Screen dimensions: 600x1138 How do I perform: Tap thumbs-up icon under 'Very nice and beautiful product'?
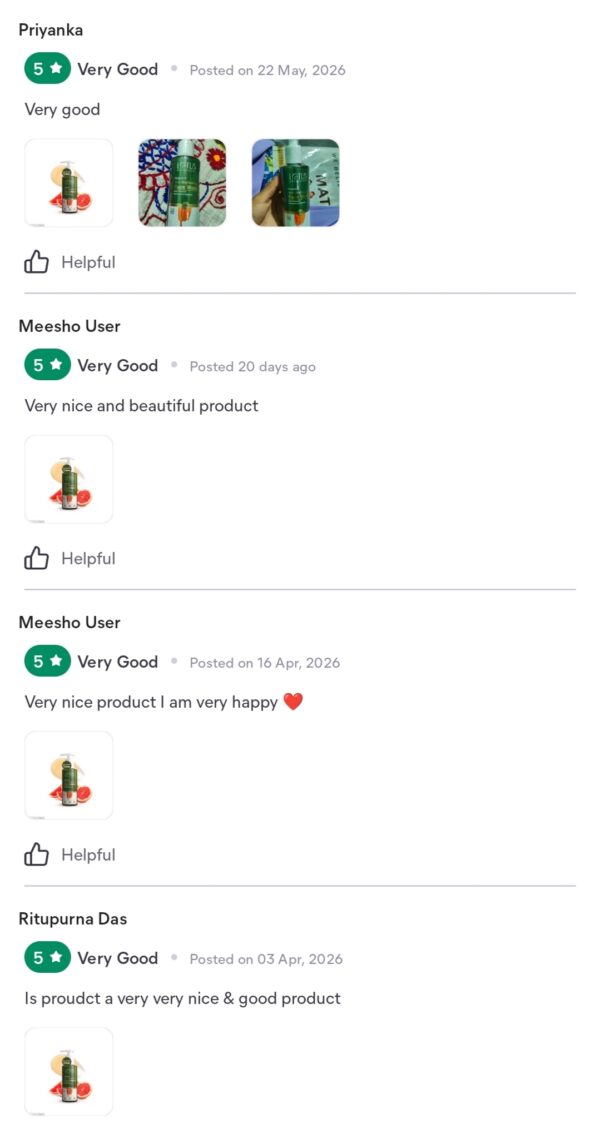[36, 558]
